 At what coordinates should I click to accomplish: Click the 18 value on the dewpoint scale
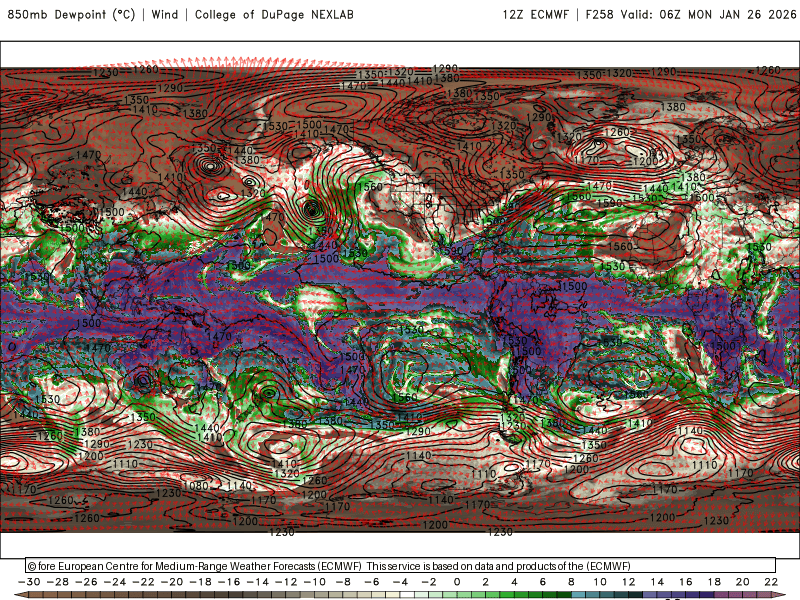(x=714, y=582)
